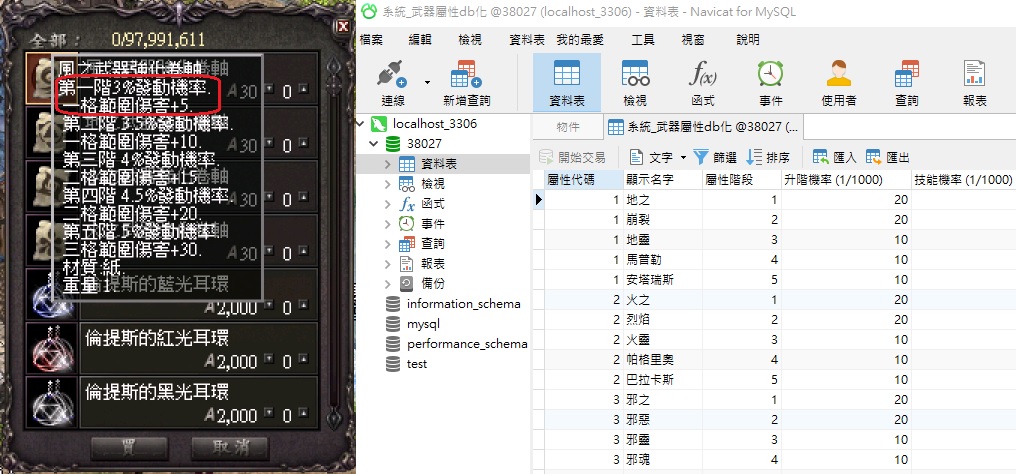Viewport: 1016px width, 474px height.
Task: Click the 升階機率 (1/1000) column header
Action: tap(846, 179)
